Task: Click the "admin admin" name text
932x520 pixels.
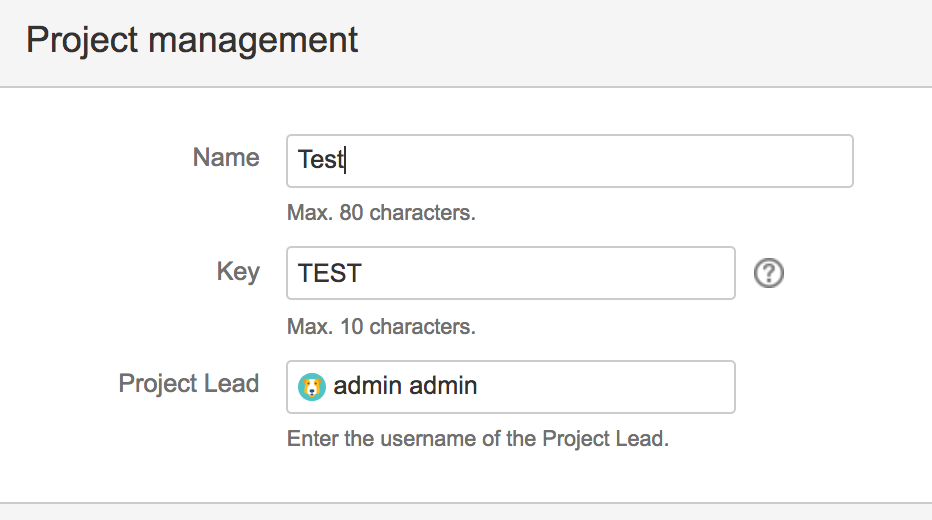Action: click(x=405, y=387)
